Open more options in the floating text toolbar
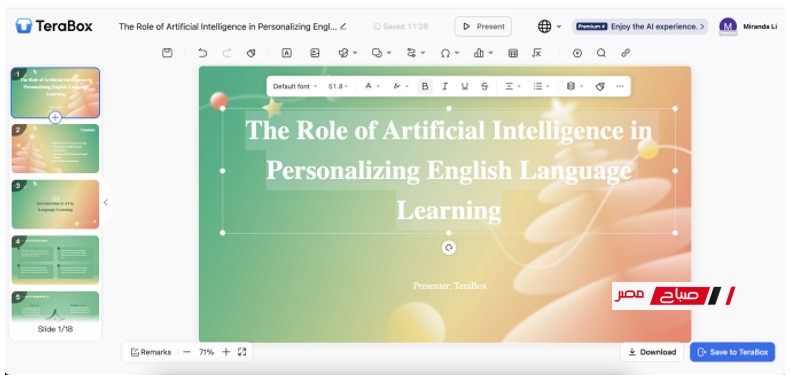Viewport: 790px width, 387px height. (620, 86)
